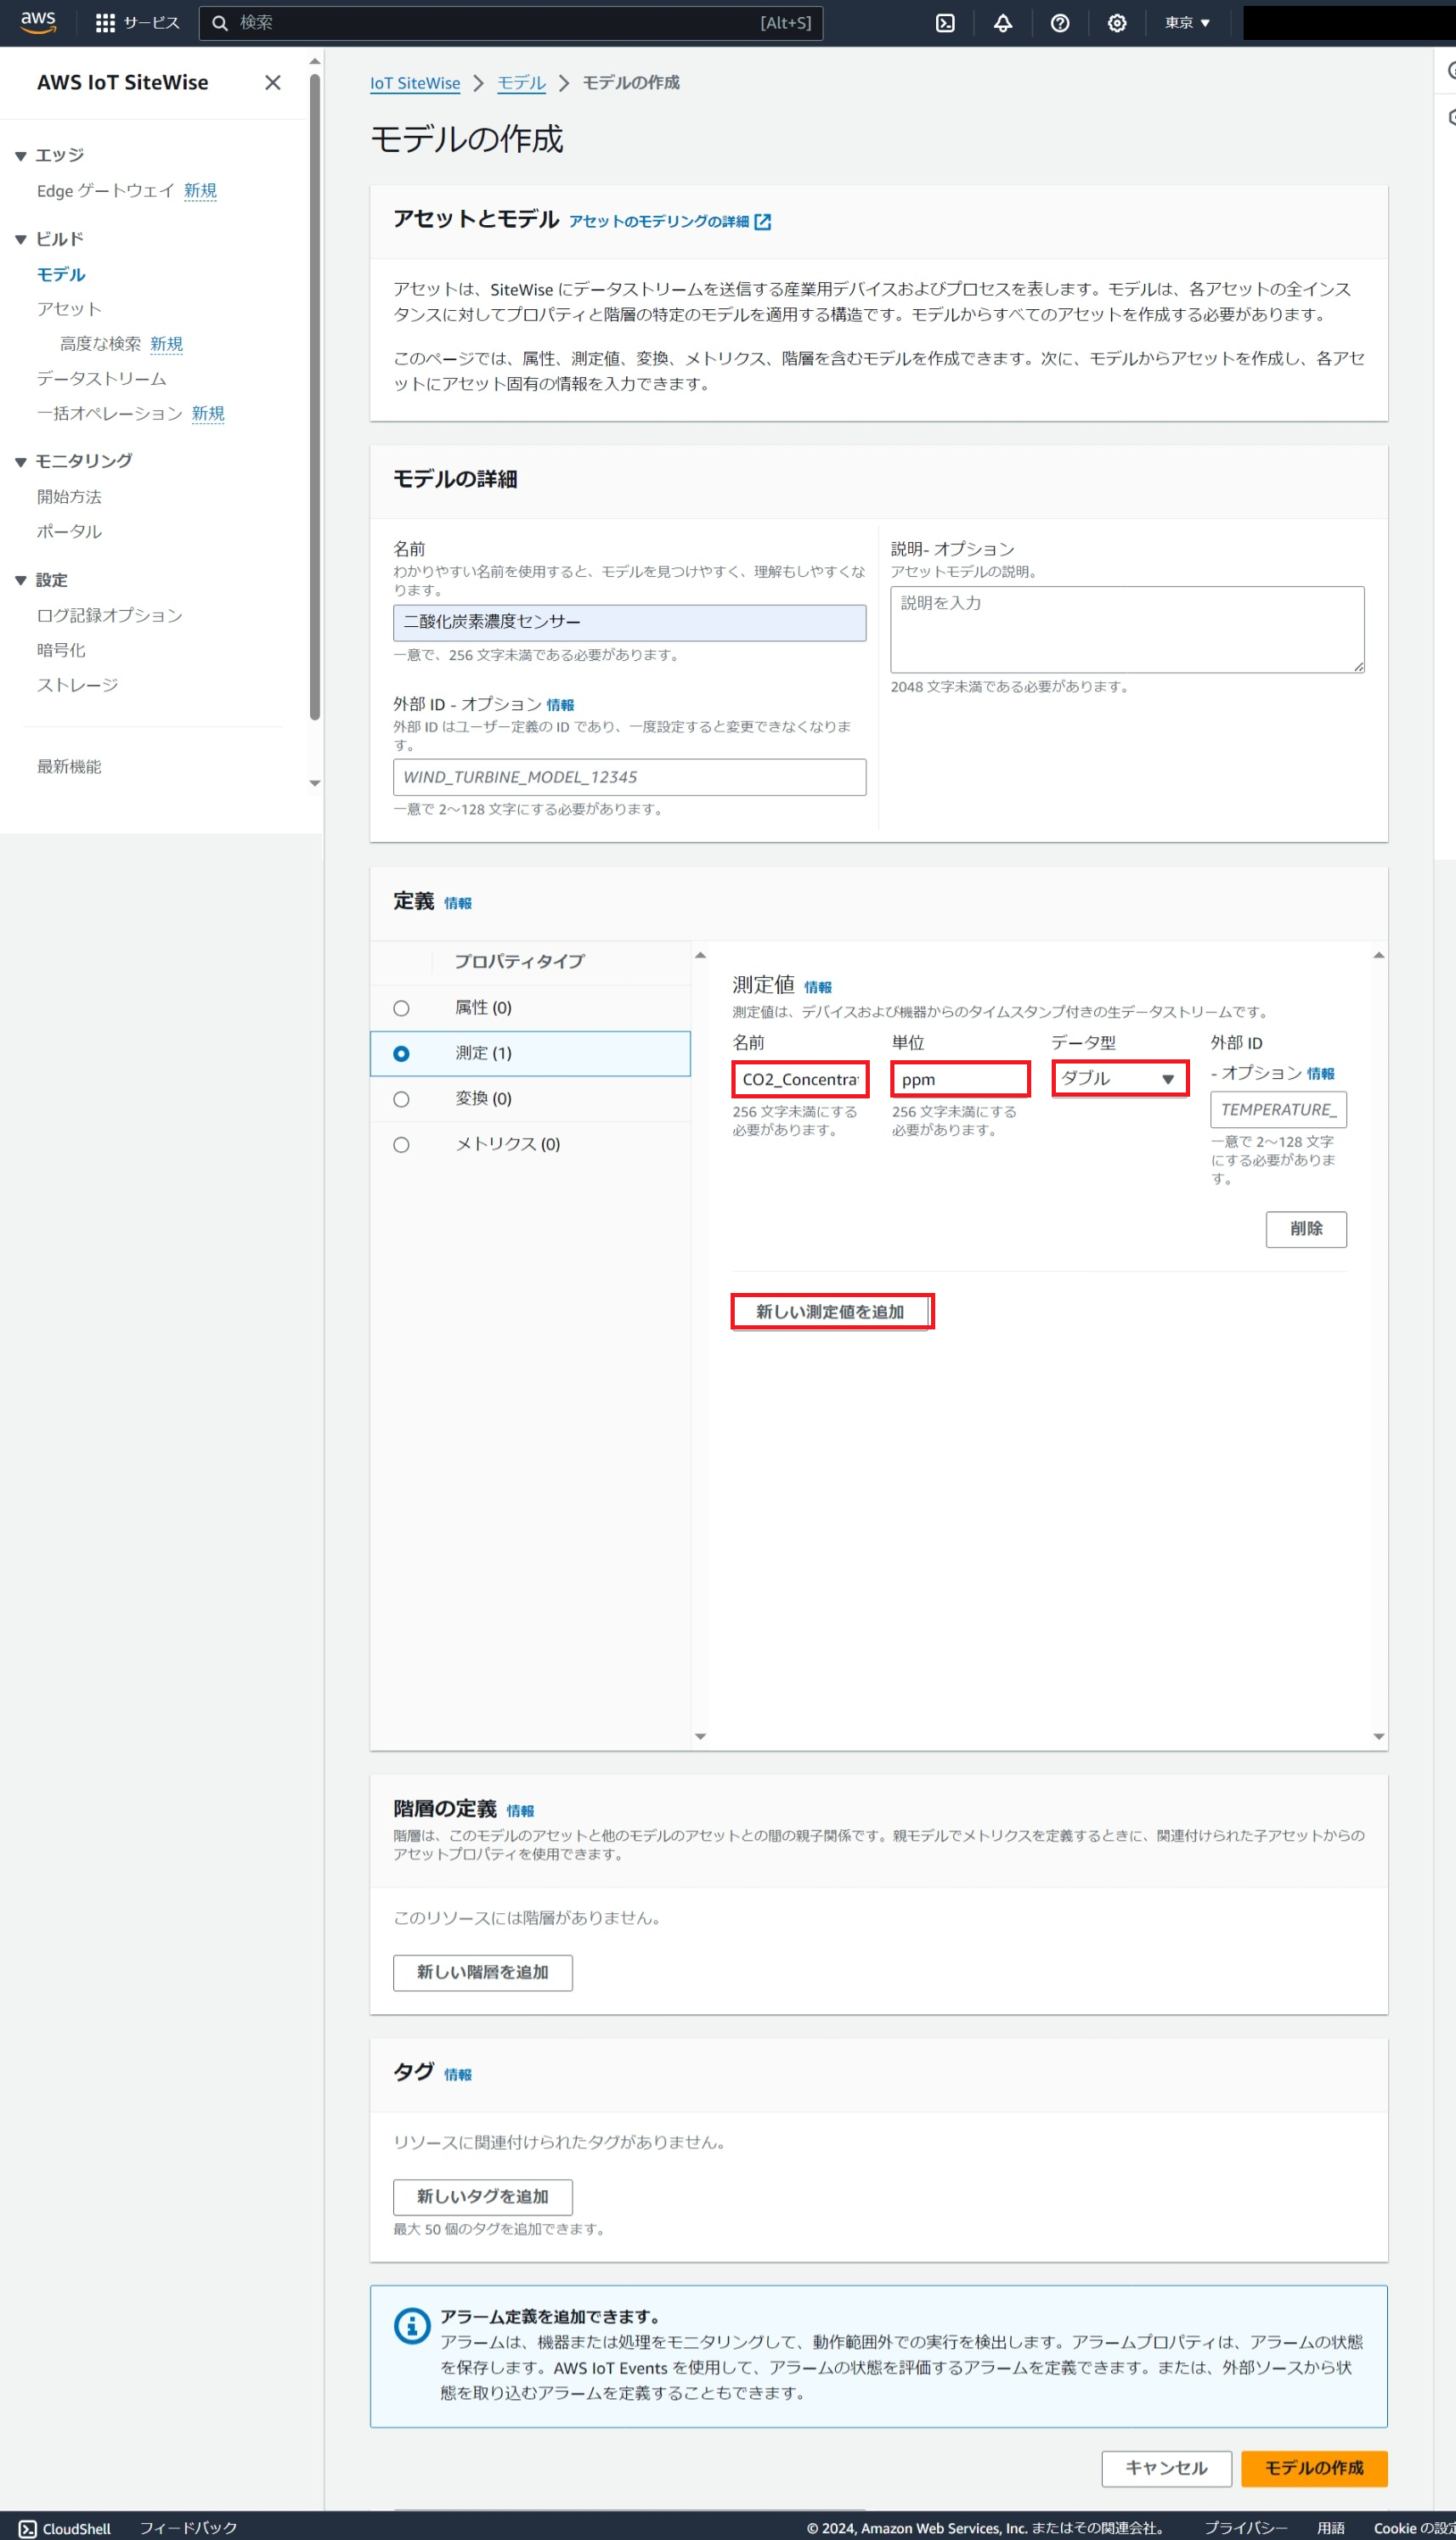
Task: Open ポータル in the sidebar
Action: click(69, 532)
